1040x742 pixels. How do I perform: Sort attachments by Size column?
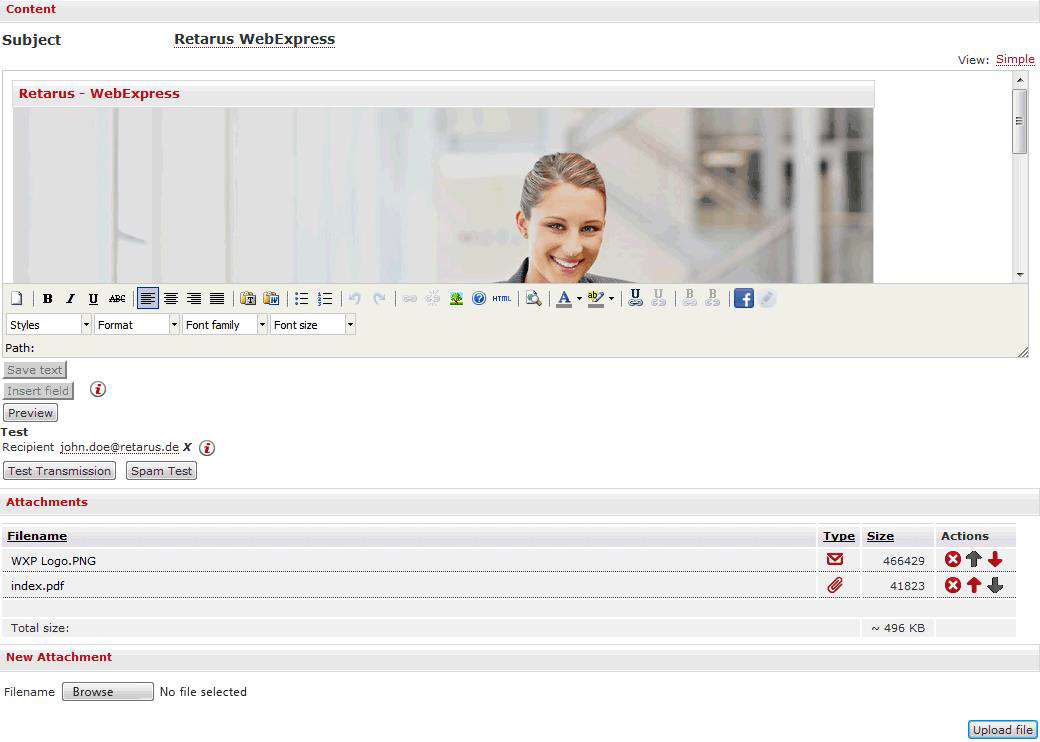[880, 536]
